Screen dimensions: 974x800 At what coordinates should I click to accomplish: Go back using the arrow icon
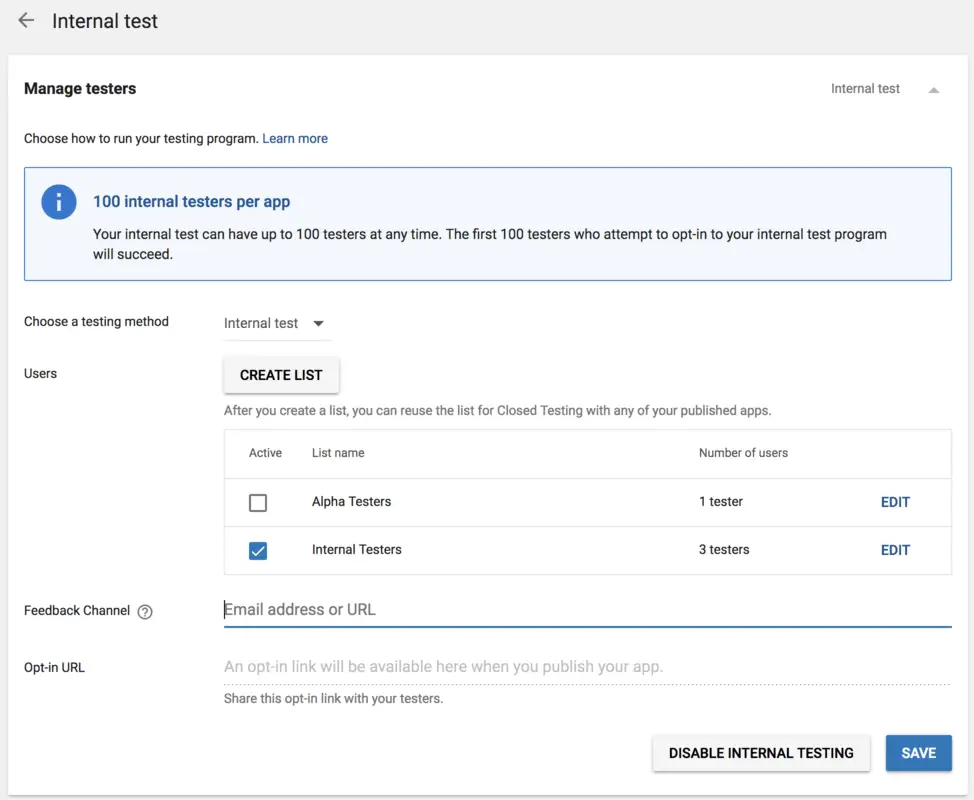[x=26, y=21]
